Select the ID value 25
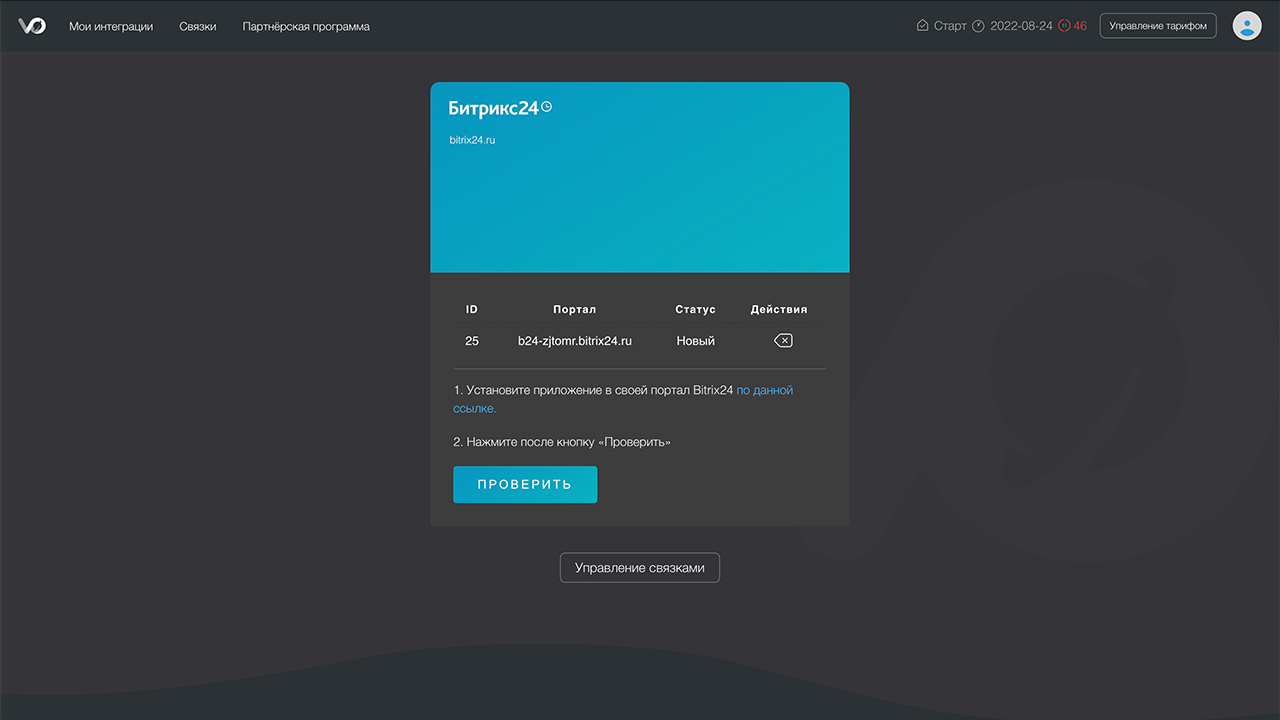This screenshot has height=720, width=1280. [472, 341]
